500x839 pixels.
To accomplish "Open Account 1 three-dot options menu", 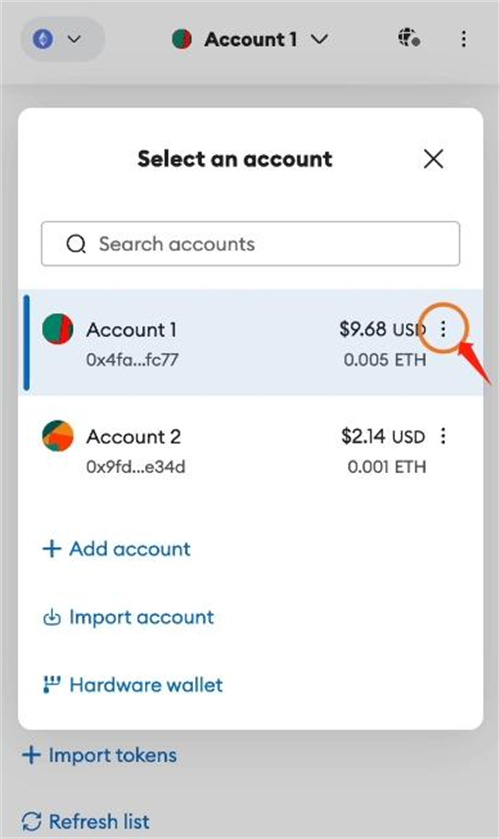I will [x=443, y=329].
